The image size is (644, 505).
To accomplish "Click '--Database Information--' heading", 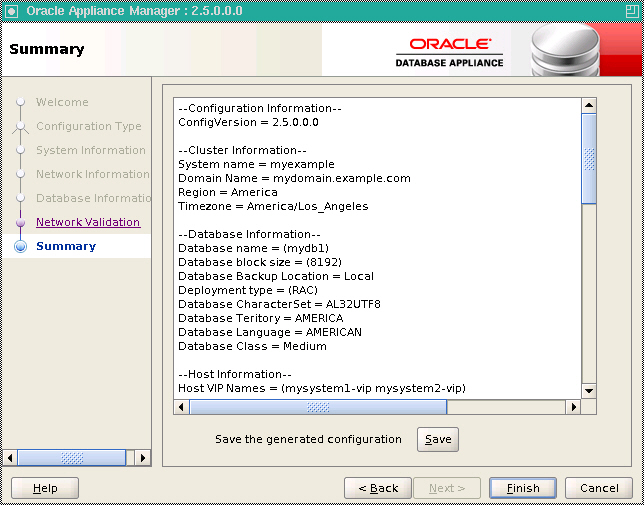I will [x=249, y=234].
